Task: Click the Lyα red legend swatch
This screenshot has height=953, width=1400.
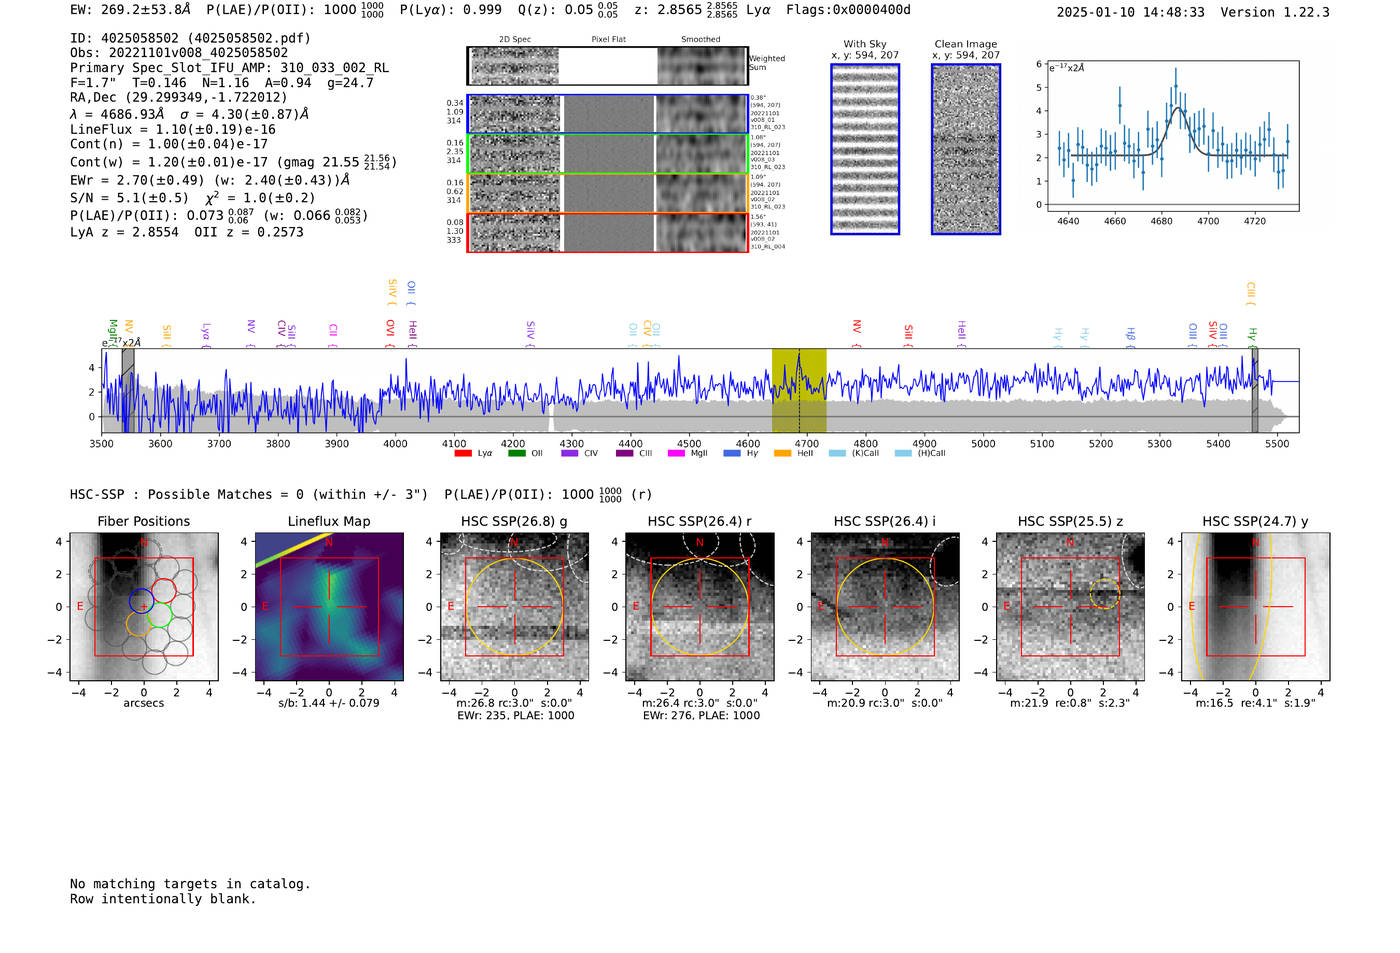Action: tap(462, 453)
